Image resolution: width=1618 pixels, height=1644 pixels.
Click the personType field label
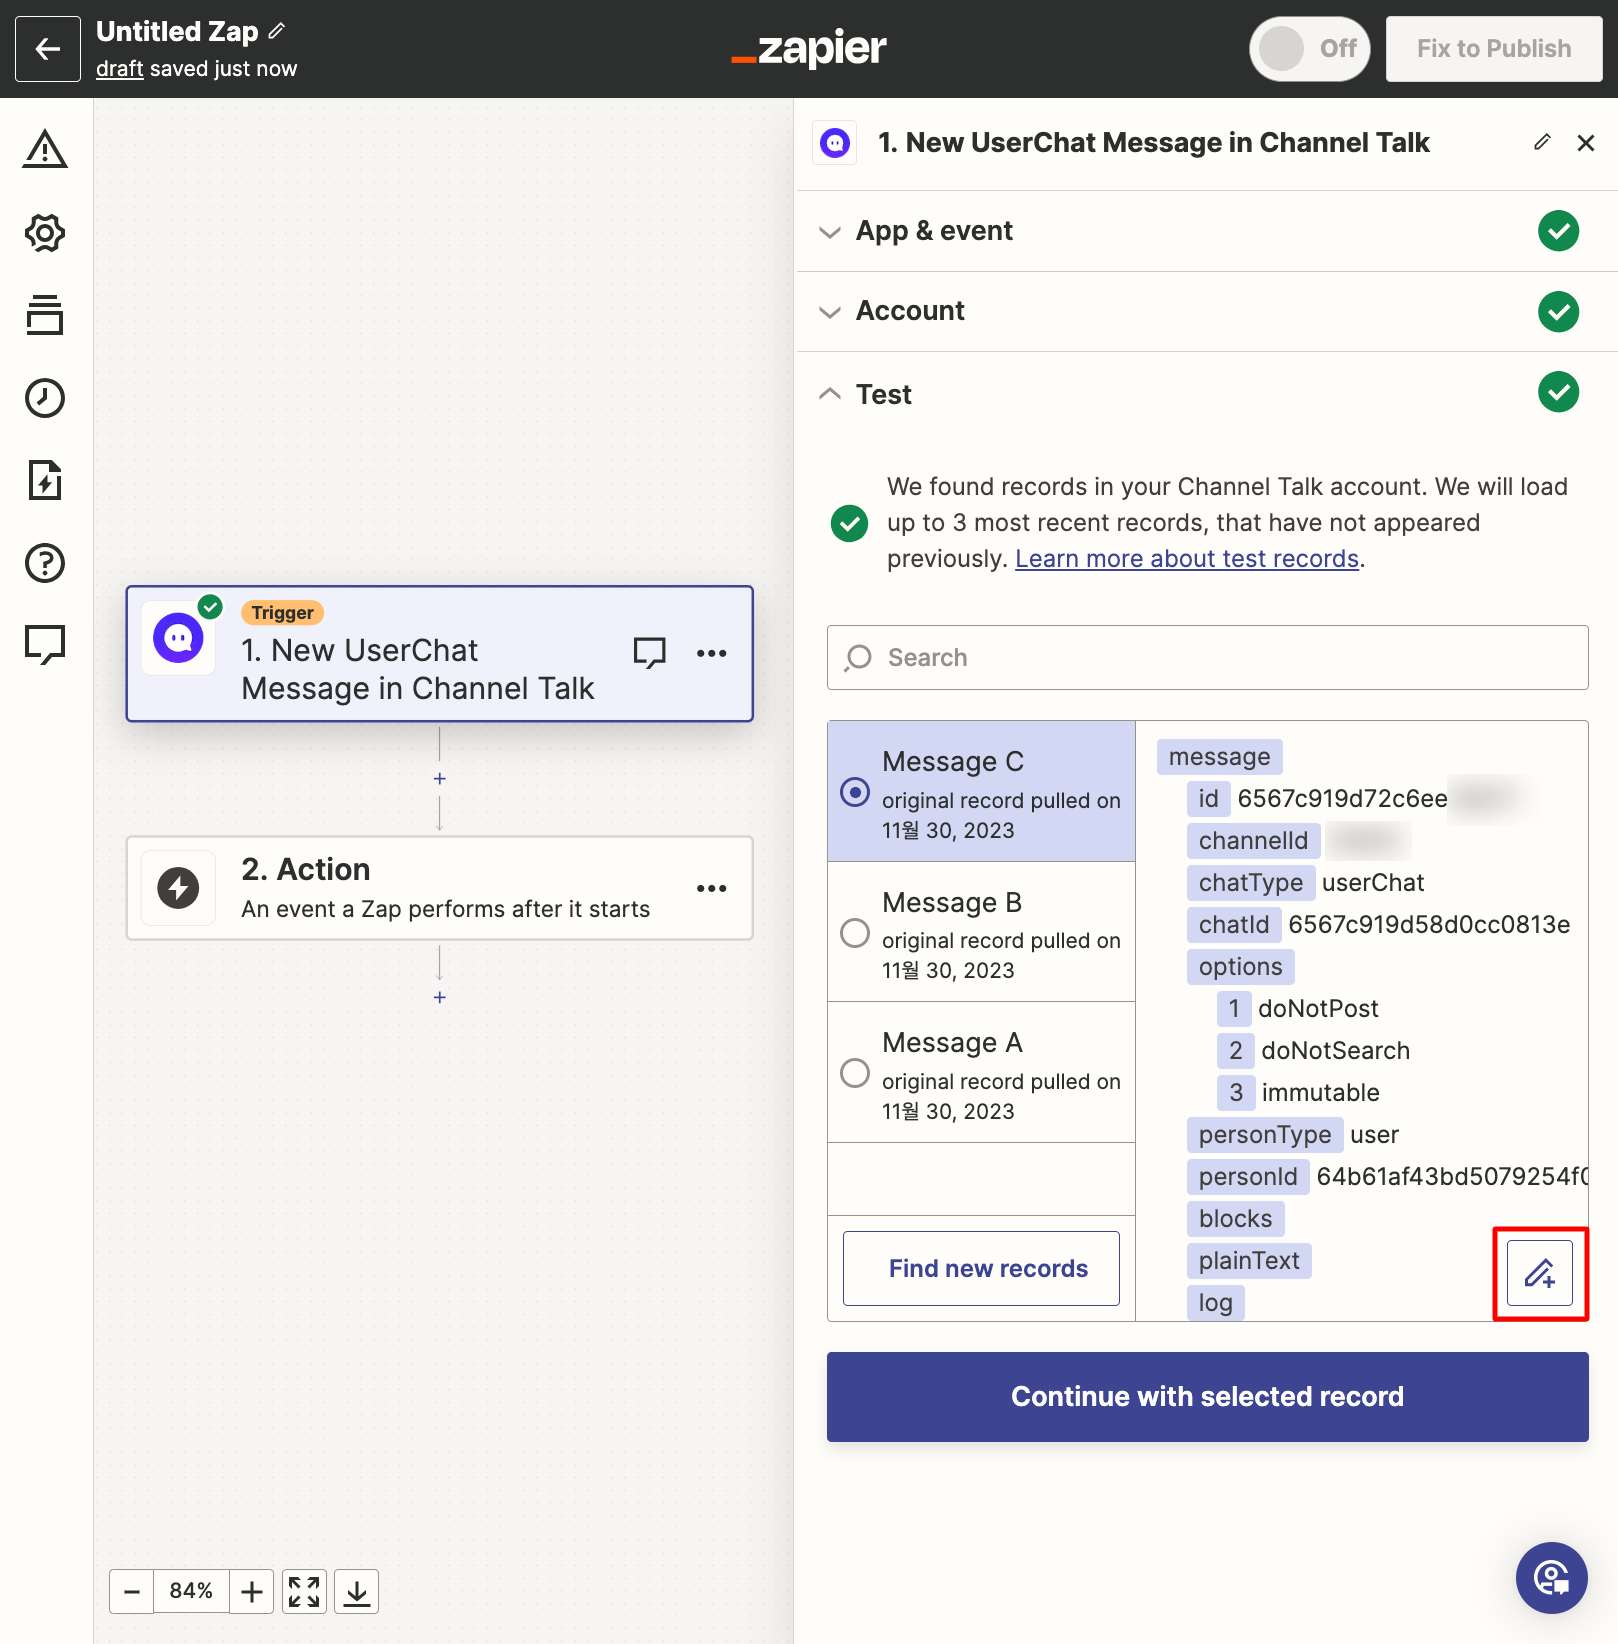click(1264, 1135)
